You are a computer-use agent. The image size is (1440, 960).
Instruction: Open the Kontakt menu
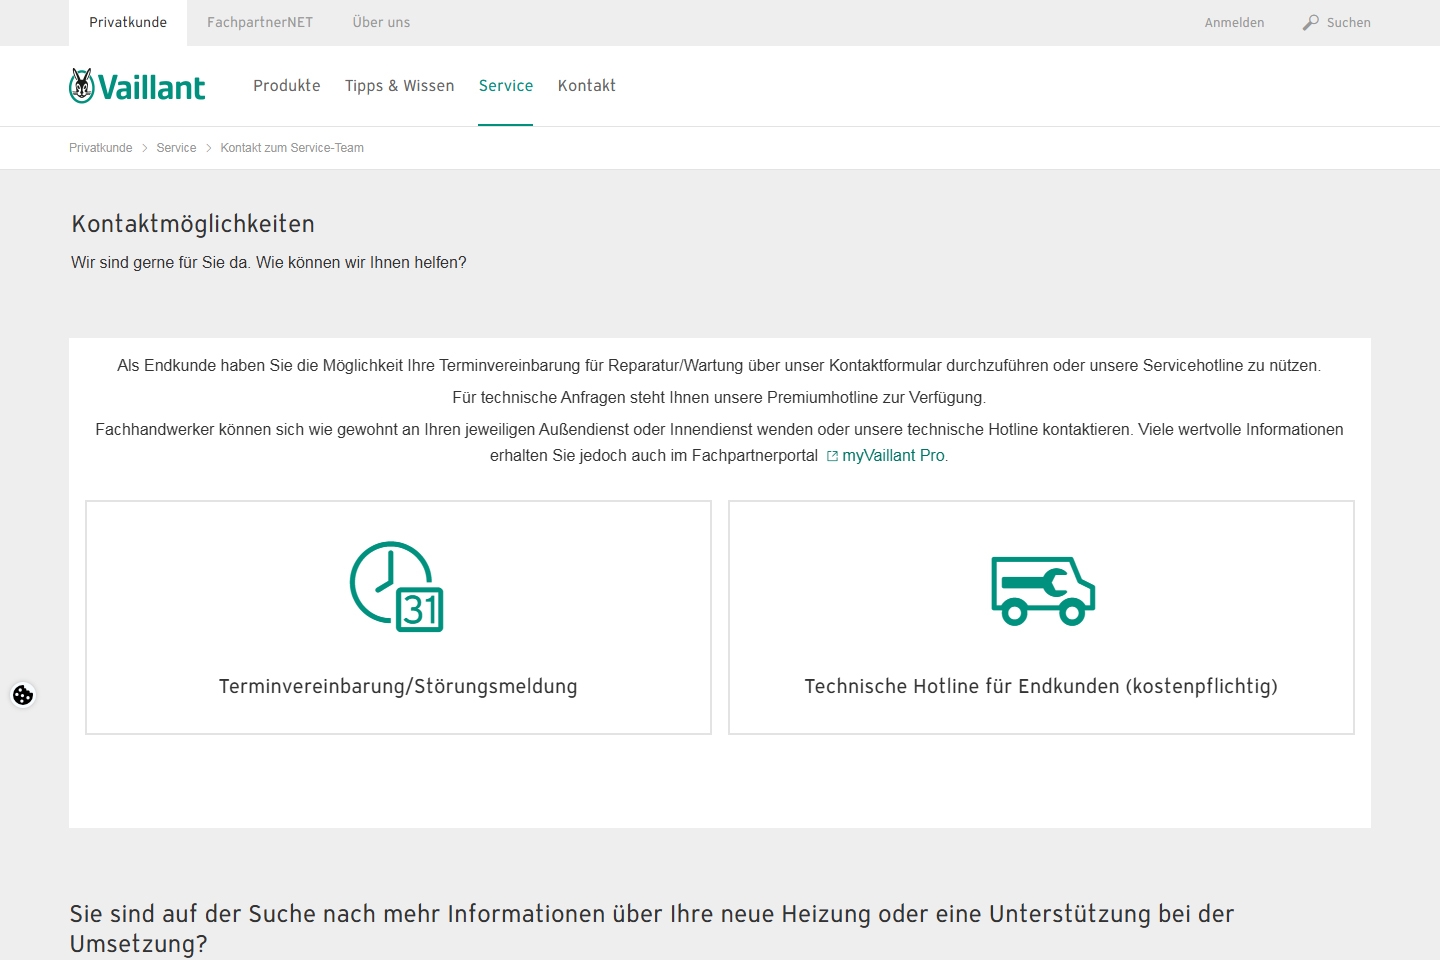pos(587,86)
